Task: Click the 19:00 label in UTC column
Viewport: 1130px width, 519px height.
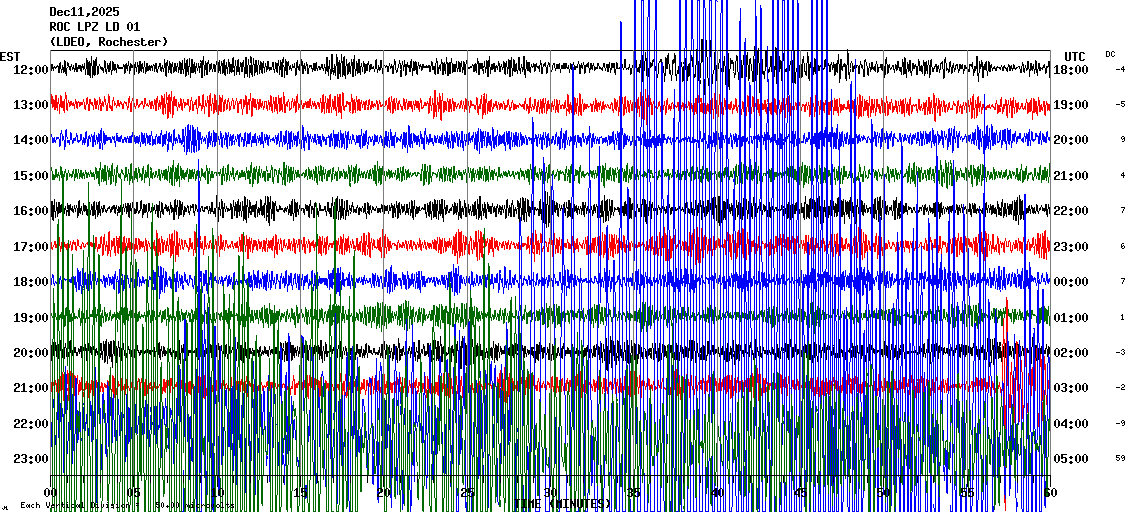Action: coord(1071,105)
